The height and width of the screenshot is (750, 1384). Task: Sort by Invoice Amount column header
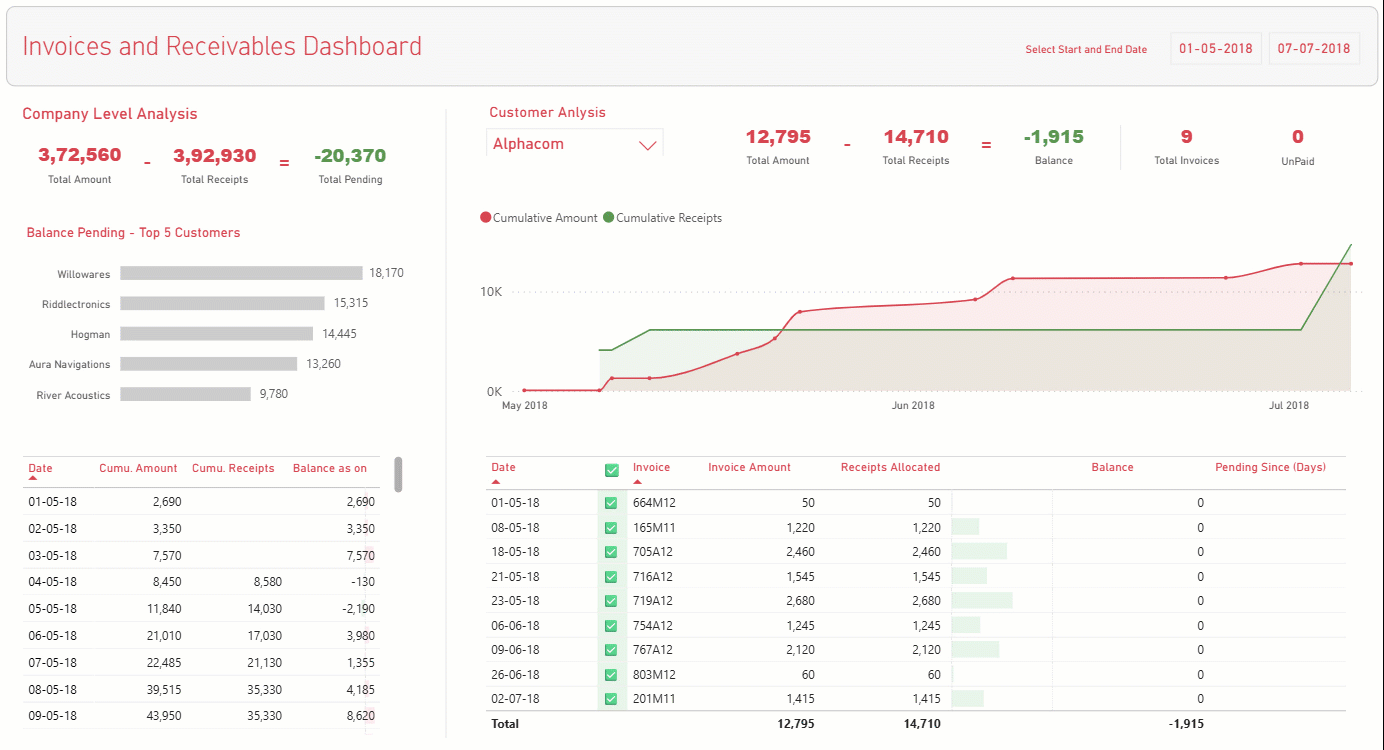[749, 467]
